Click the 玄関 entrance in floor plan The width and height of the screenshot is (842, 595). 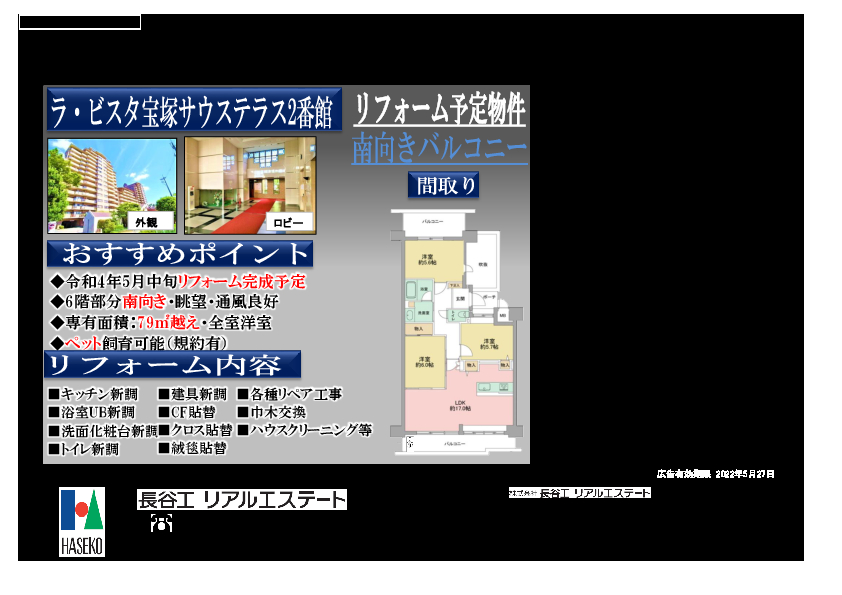point(459,298)
